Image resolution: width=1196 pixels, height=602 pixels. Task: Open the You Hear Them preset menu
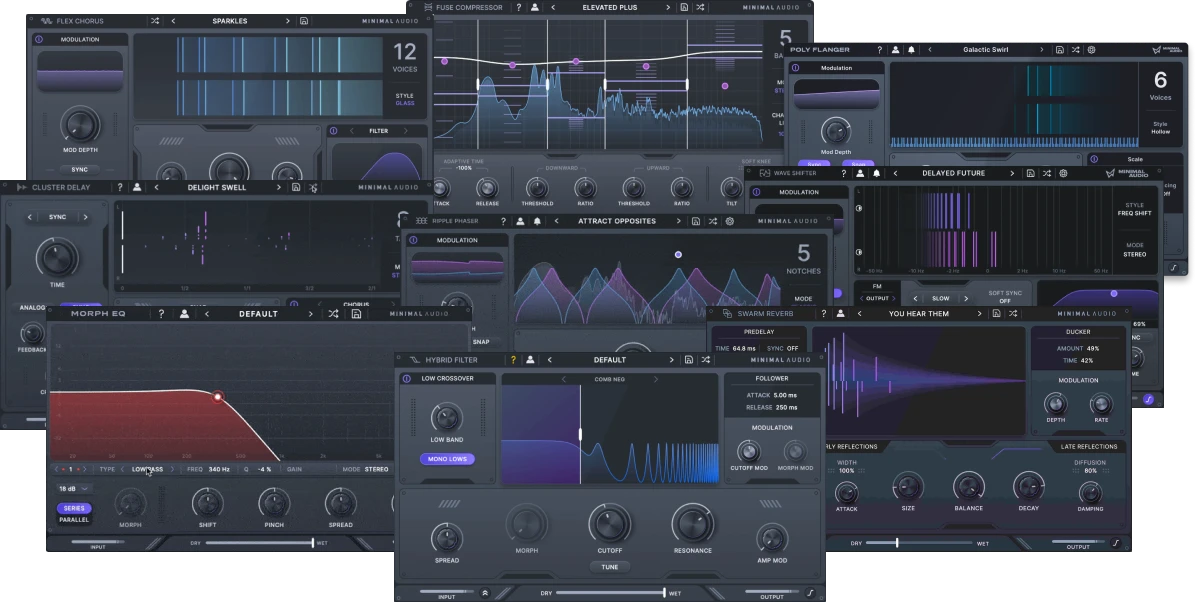click(918, 314)
